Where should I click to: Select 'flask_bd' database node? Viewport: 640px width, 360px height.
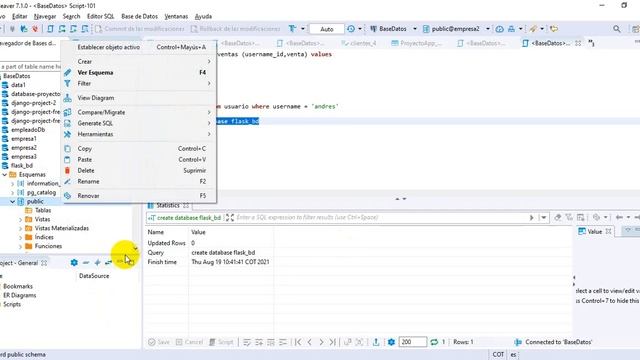click(22, 166)
